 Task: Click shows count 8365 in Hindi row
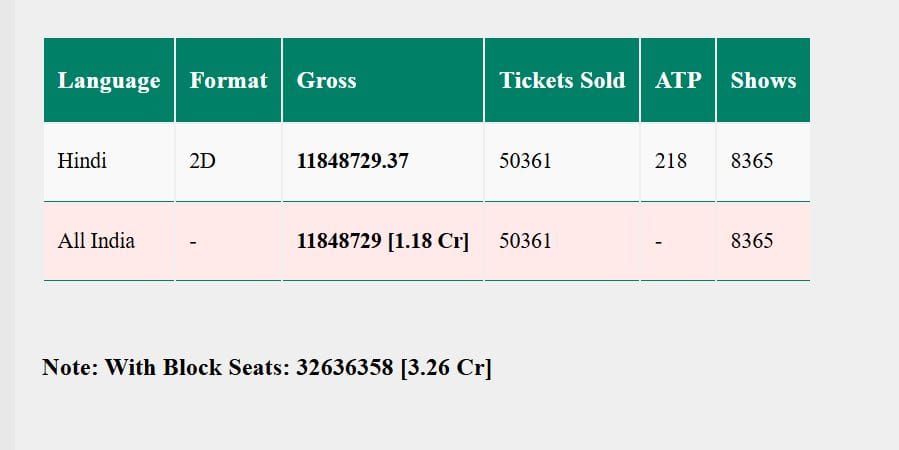coord(752,161)
